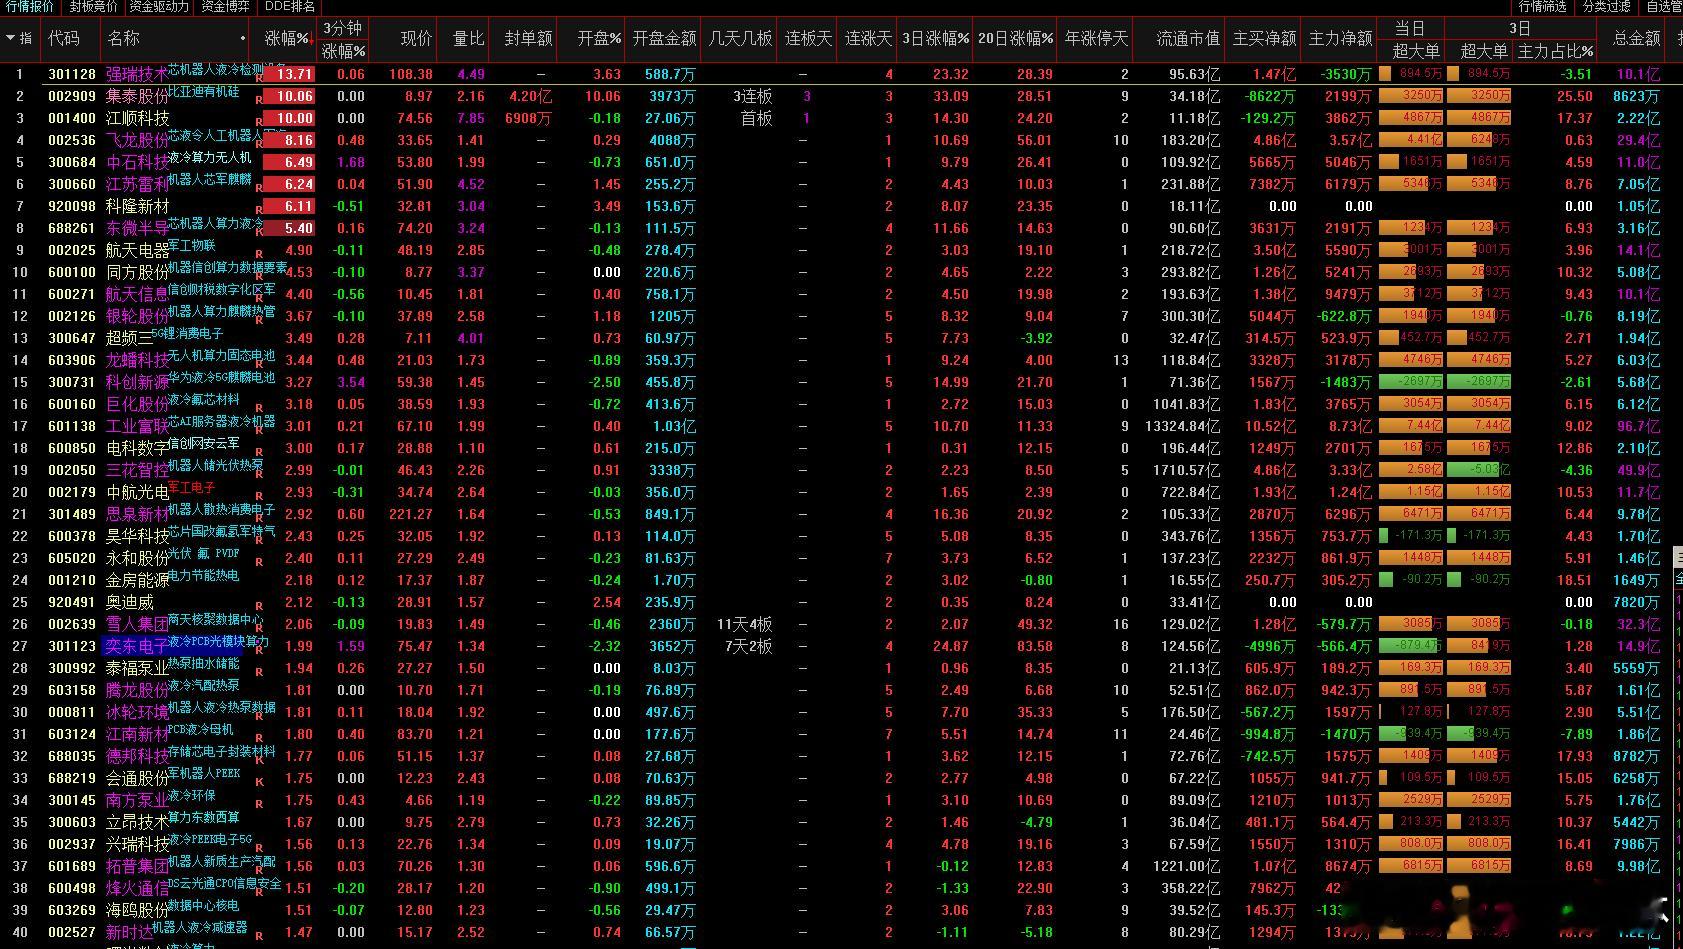The height and width of the screenshot is (949, 1683).
Task: Click stock code 600100
Action: pos(72,272)
